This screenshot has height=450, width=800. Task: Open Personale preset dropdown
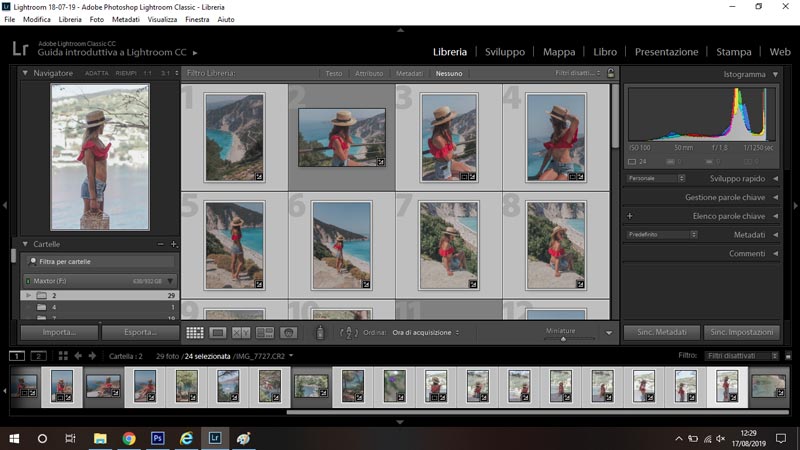pos(656,179)
